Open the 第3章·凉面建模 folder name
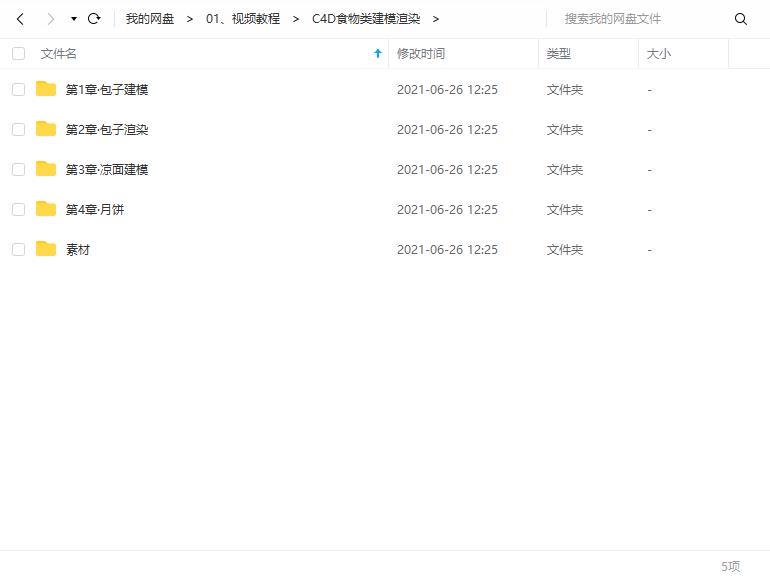 (107, 169)
